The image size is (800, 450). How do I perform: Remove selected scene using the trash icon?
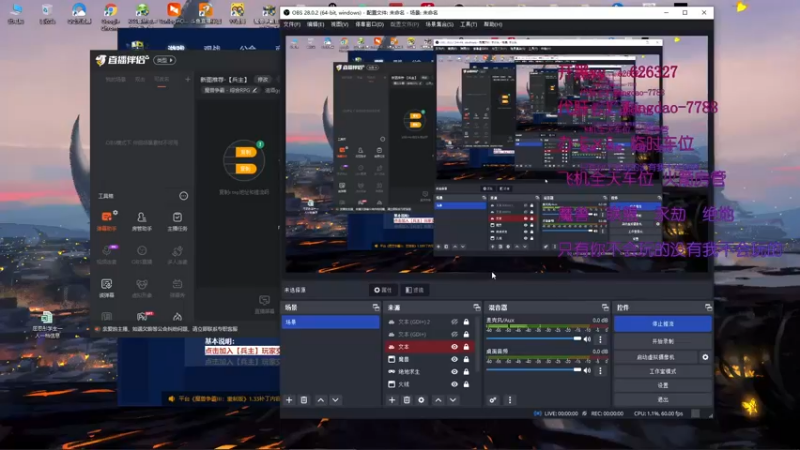[304, 400]
